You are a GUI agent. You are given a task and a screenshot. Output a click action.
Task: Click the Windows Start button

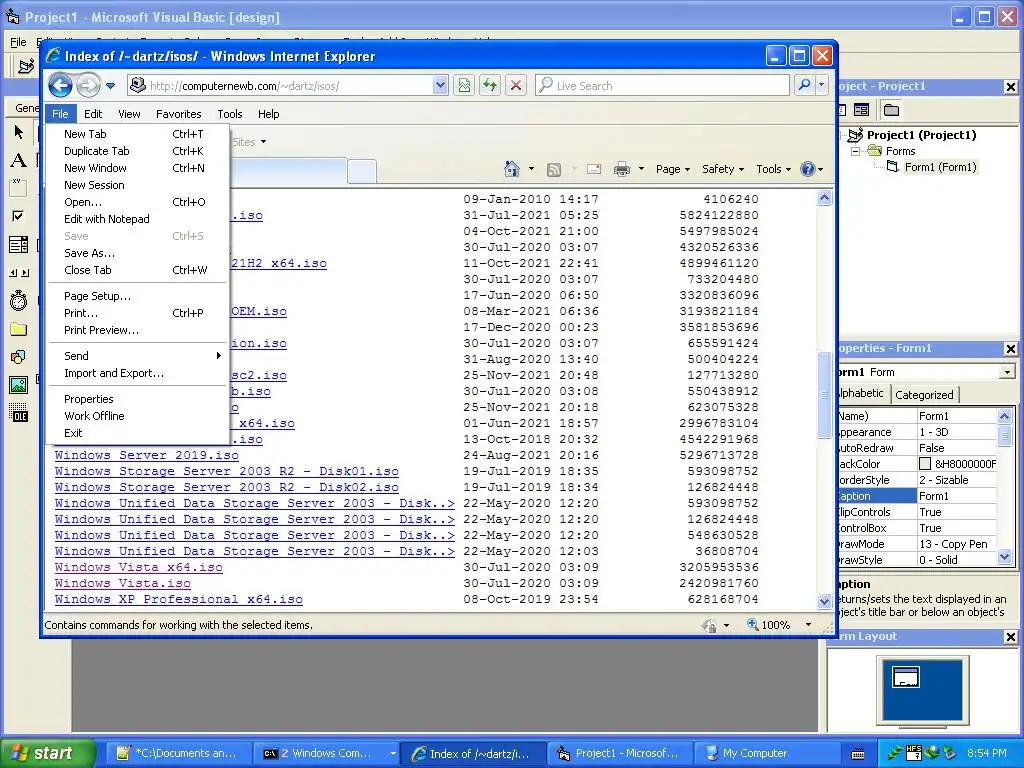[x=47, y=753]
